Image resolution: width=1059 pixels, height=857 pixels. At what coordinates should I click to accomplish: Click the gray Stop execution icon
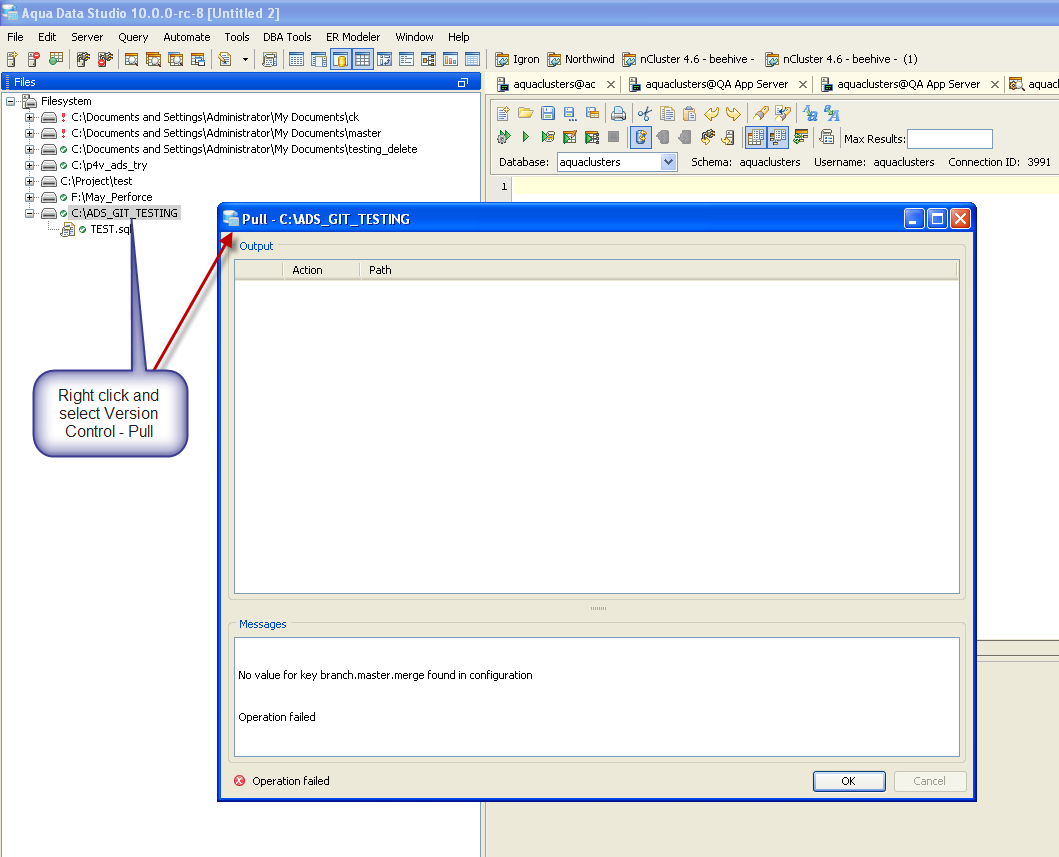click(613, 137)
